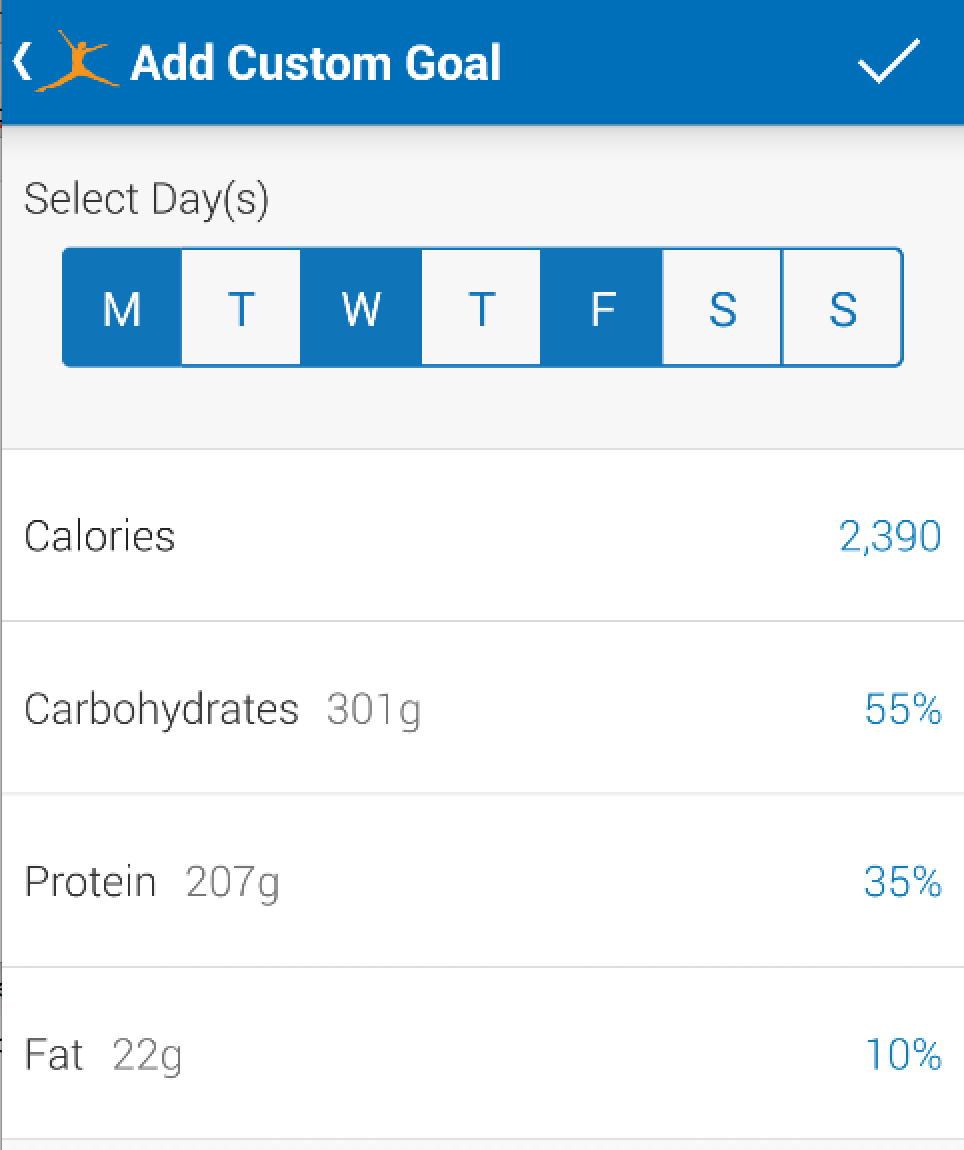Open the Calories row
The width and height of the screenshot is (964, 1150).
click(482, 535)
